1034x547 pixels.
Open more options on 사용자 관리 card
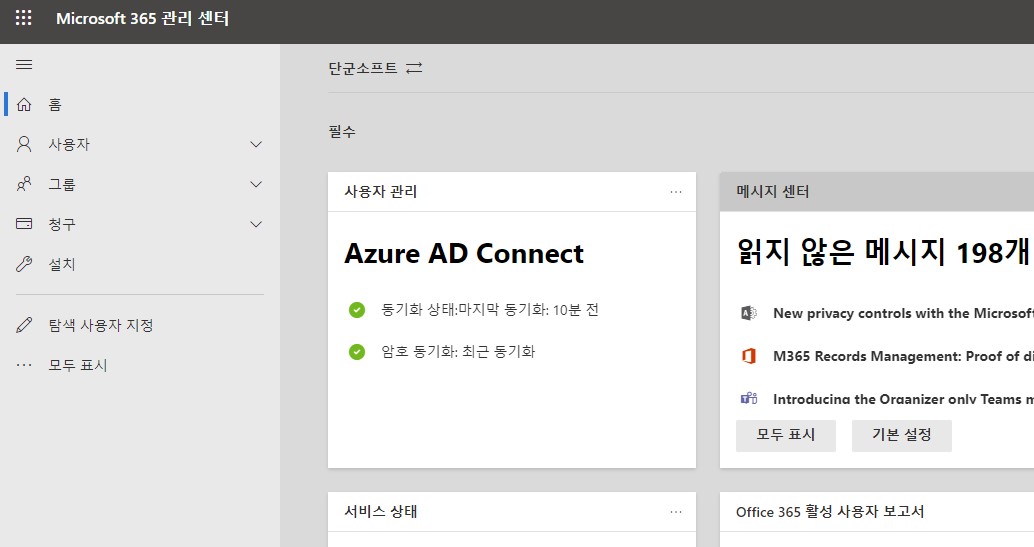676,192
